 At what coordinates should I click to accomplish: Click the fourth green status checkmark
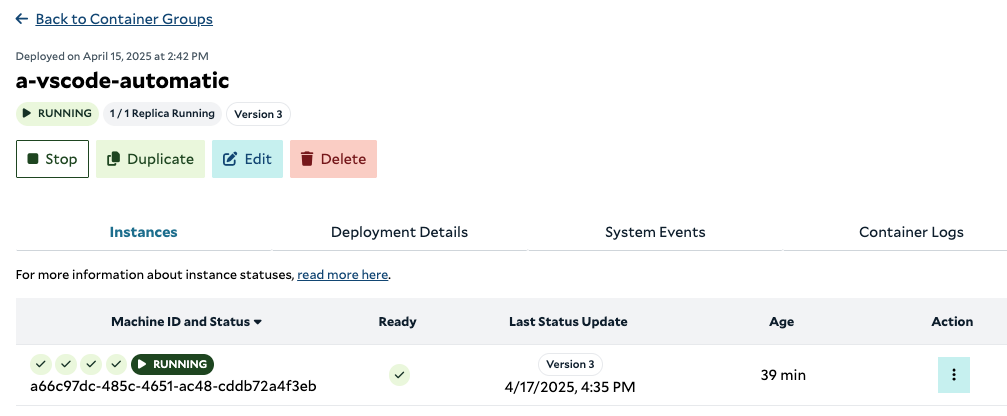[116, 364]
